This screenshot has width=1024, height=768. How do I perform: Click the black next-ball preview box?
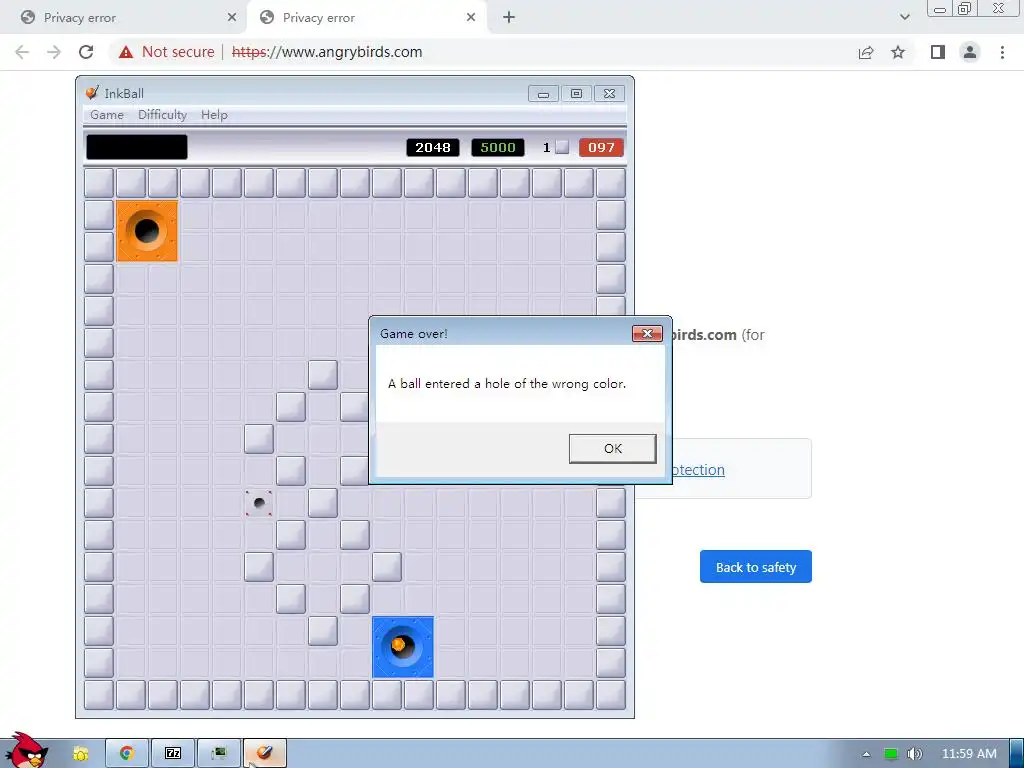click(137, 147)
